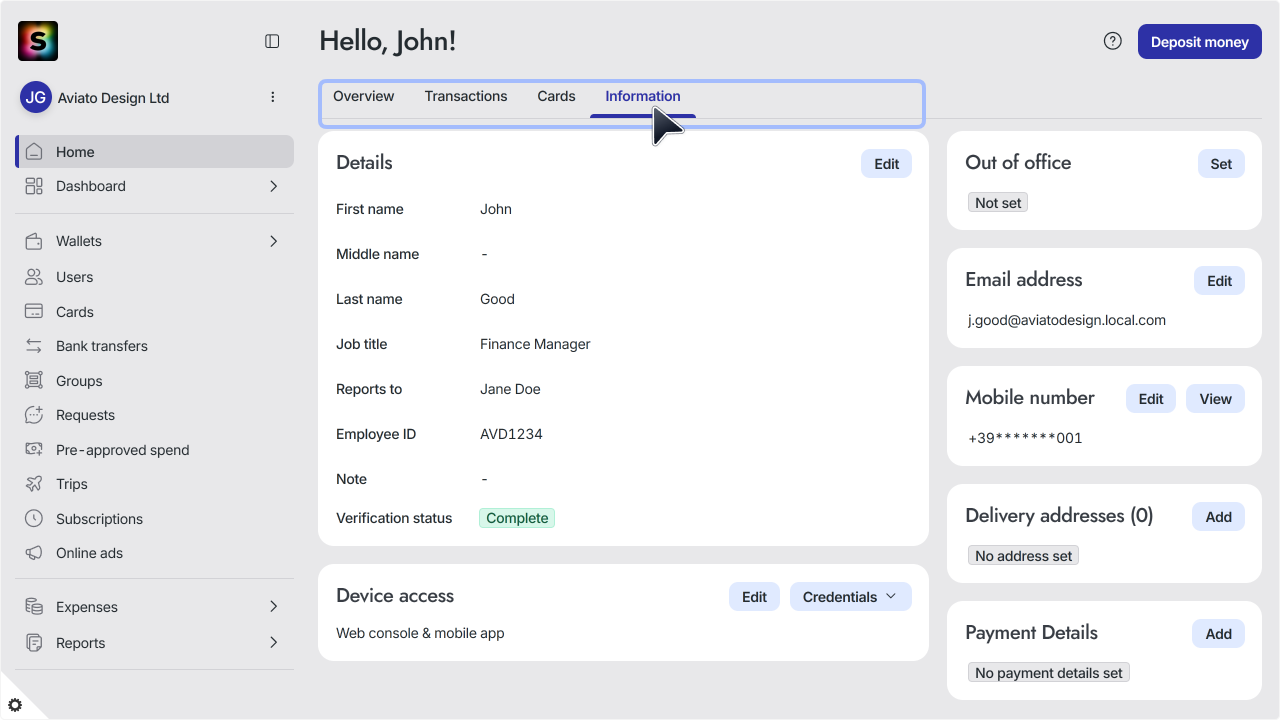Click the Groups icon

click(x=34, y=381)
